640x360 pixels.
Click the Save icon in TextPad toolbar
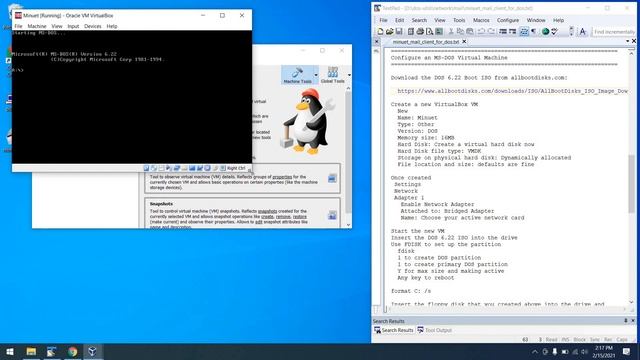(x=399, y=31)
